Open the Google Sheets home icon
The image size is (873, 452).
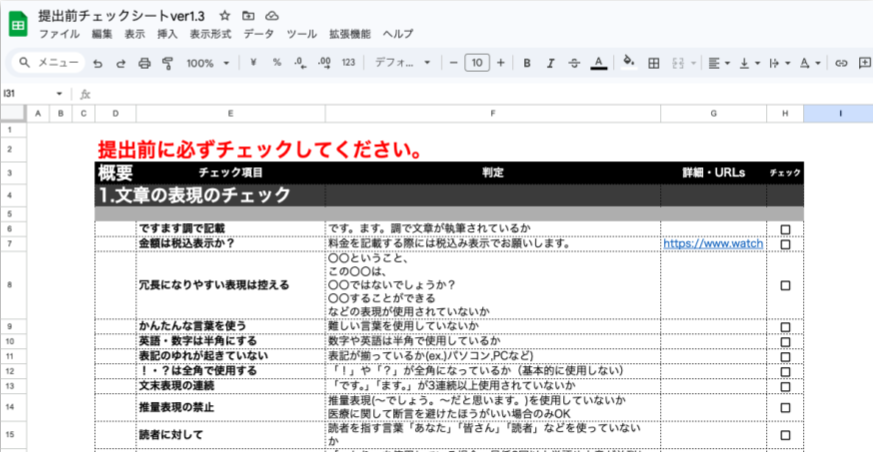(x=18, y=24)
